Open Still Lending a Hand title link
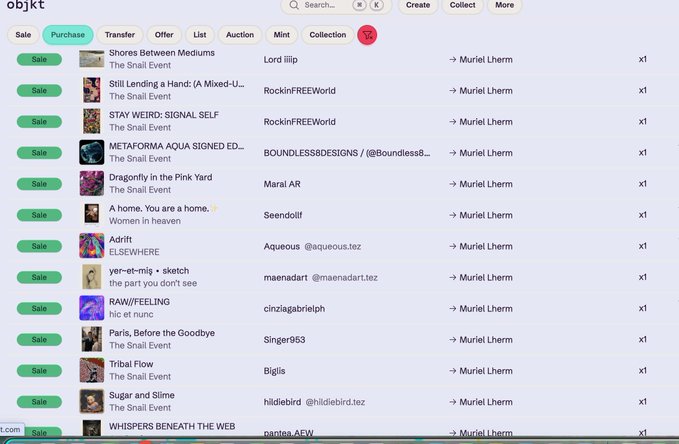679x444 pixels. click(177, 84)
